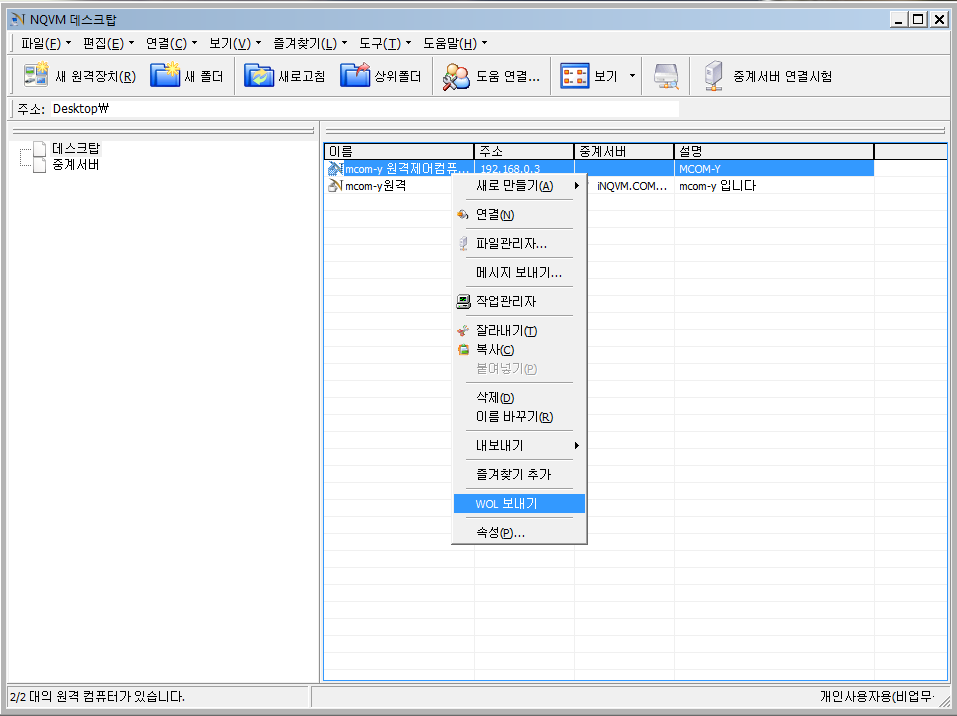The height and width of the screenshot is (716, 957).
Task: Click the iNQVM.COM... relay server cell
Action: coord(632,186)
